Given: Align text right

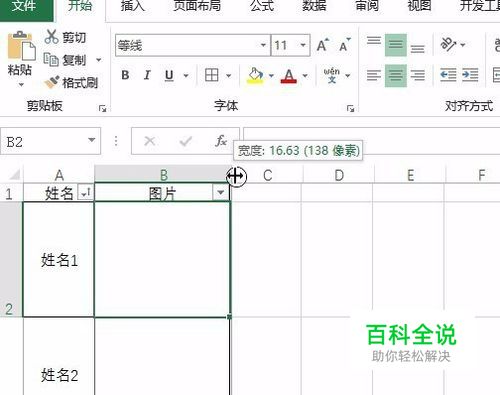Looking at the screenshot, I should (x=418, y=75).
